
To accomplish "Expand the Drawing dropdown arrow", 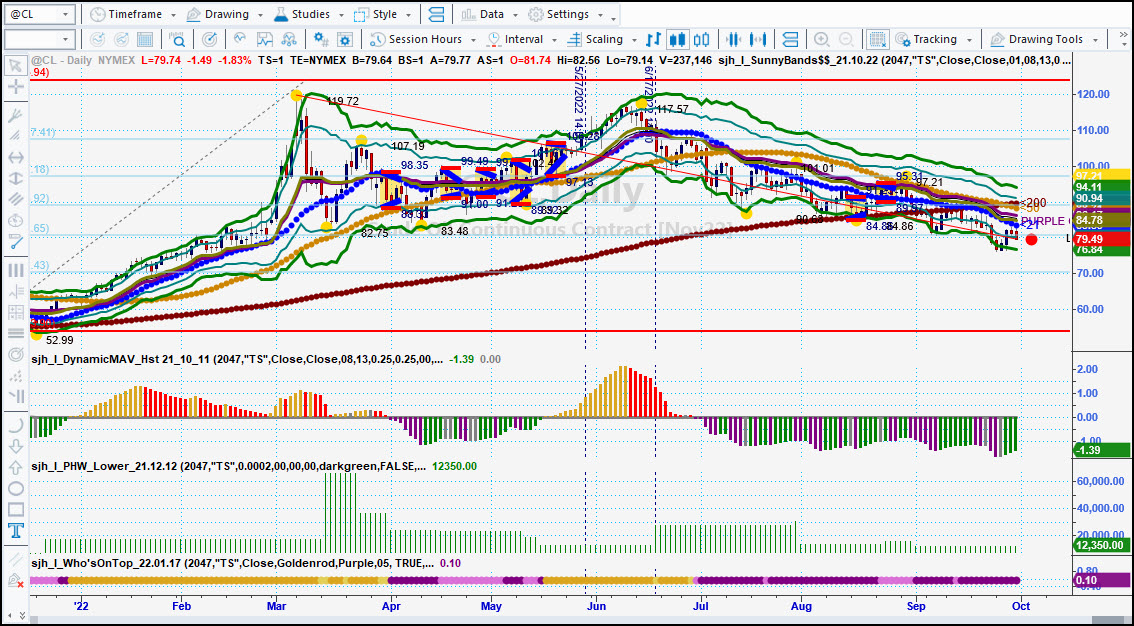I will [262, 15].
